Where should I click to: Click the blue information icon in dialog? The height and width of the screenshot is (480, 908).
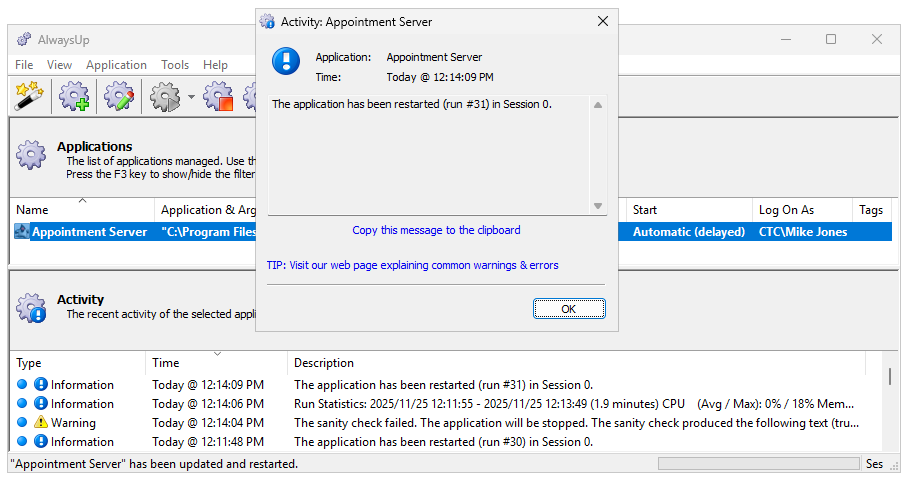click(x=286, y=62)
